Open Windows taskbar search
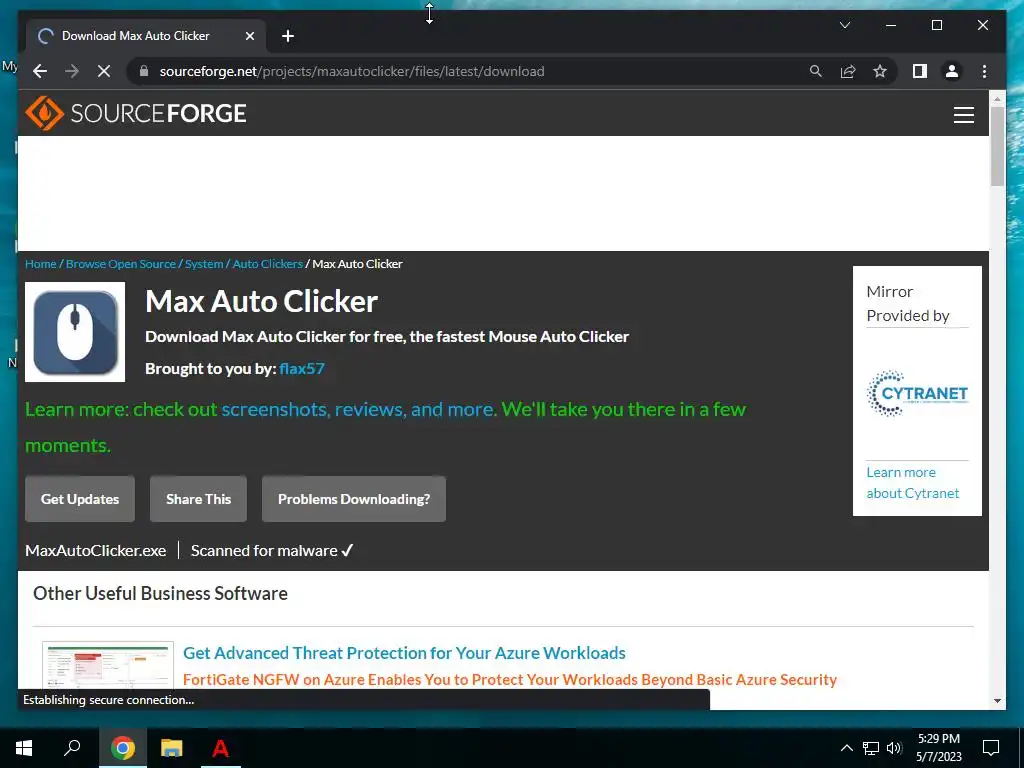The image size is (1024, 768). [x=72, y=748]
